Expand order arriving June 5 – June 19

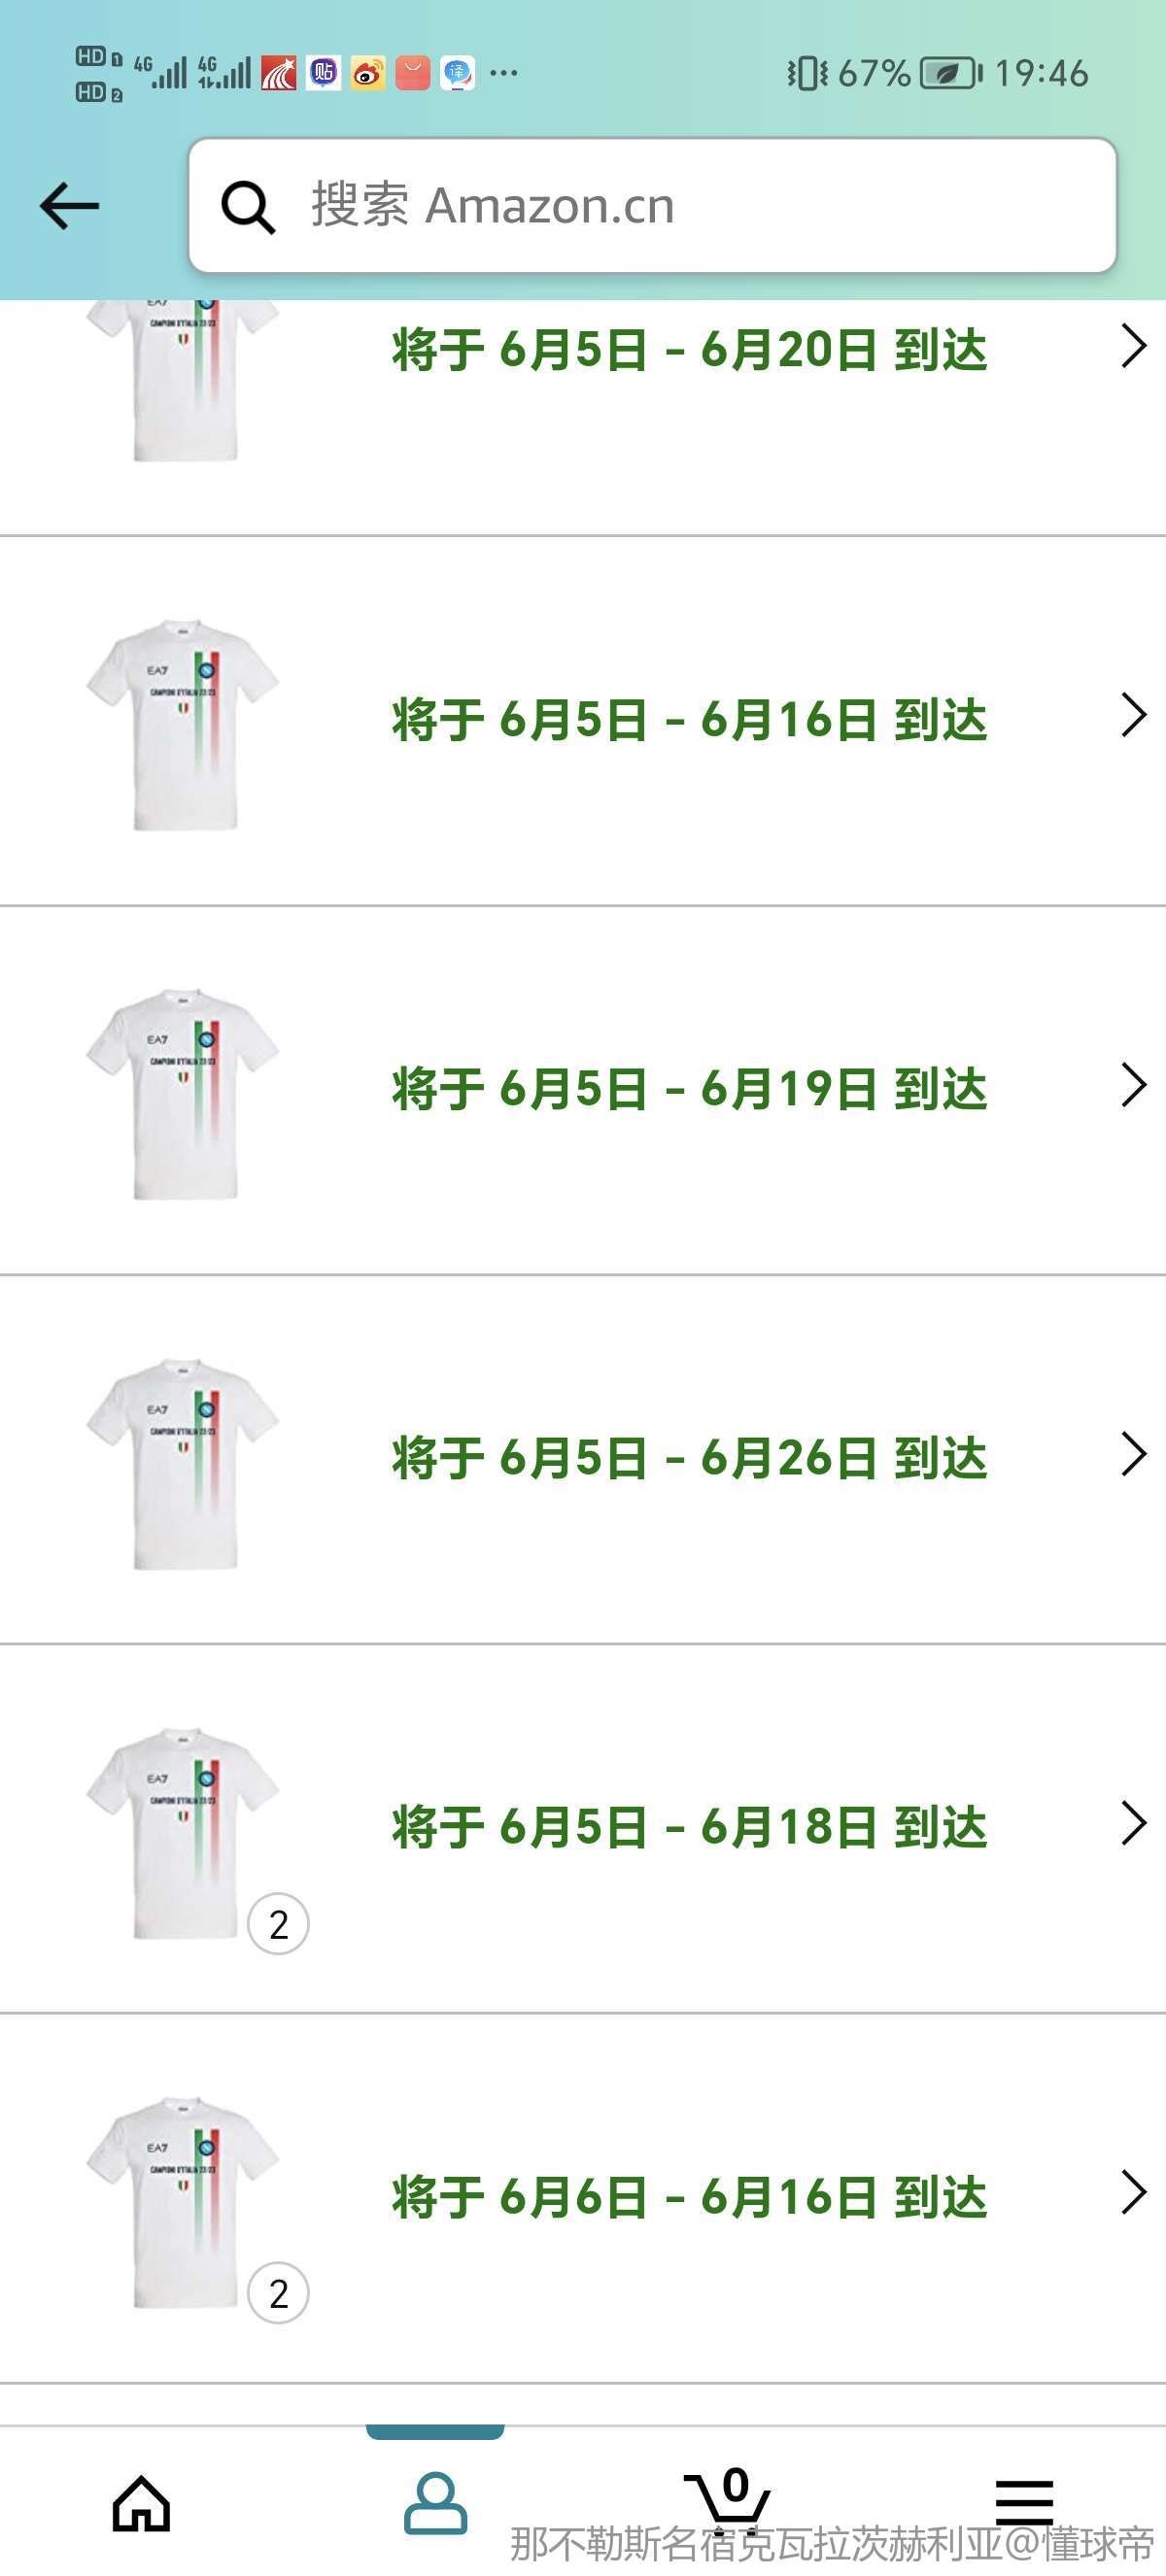[1133, 1085]
